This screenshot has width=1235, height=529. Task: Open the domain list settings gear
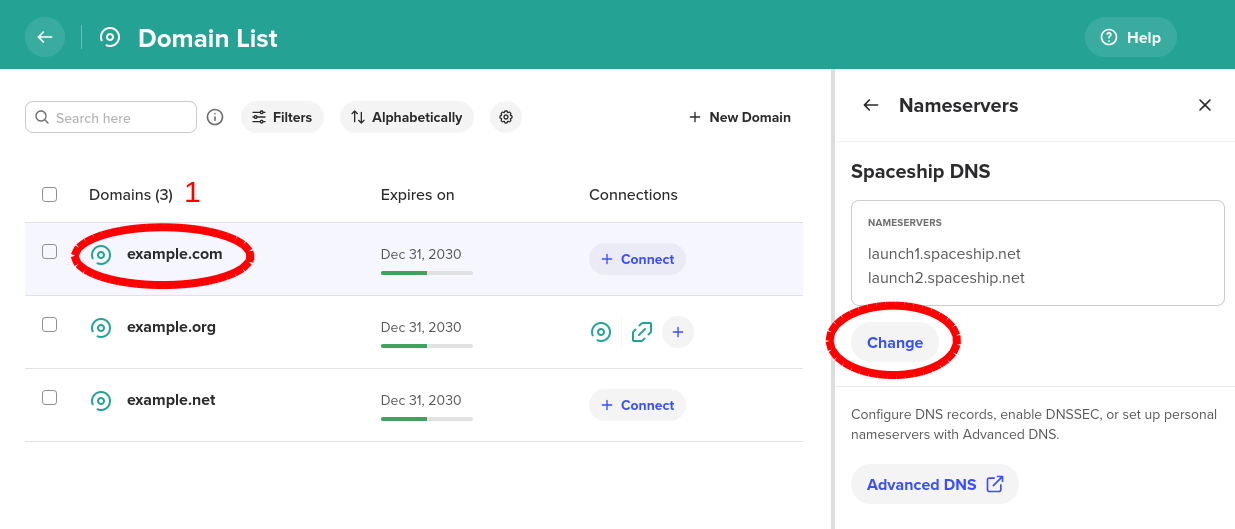[506, 117]
